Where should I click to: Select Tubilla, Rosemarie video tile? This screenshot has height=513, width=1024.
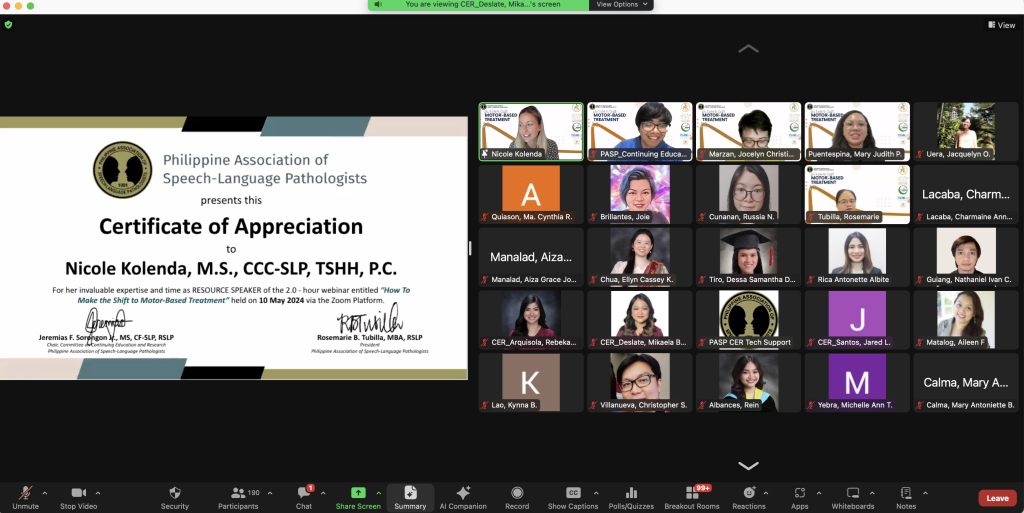[857, 194]
